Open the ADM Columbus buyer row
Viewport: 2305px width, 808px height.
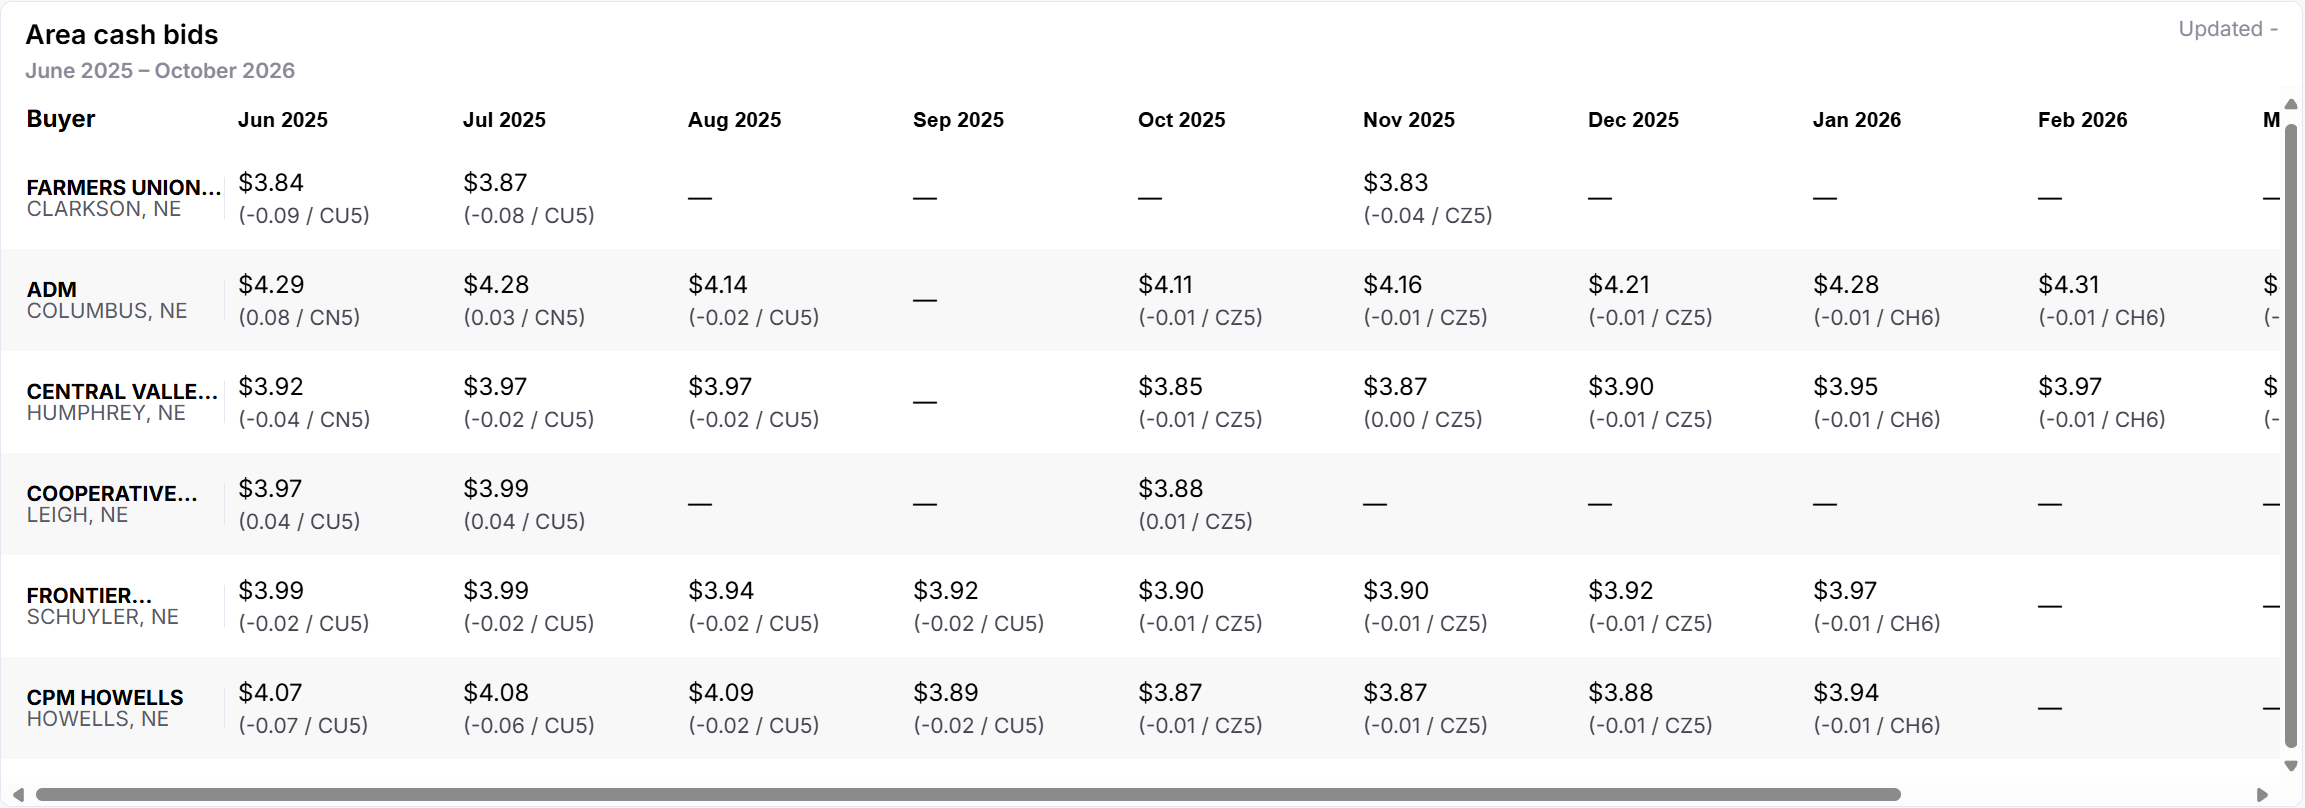click(x=106, y=300)
